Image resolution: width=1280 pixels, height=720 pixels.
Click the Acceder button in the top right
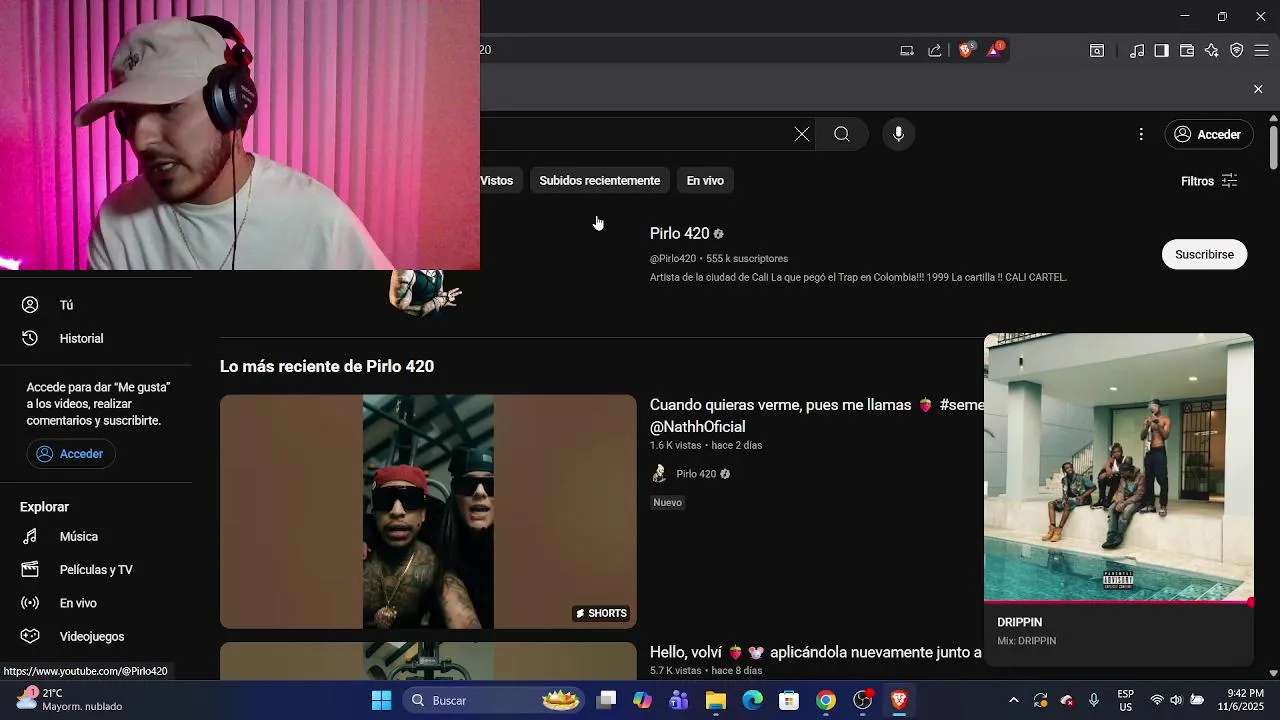1209,134
